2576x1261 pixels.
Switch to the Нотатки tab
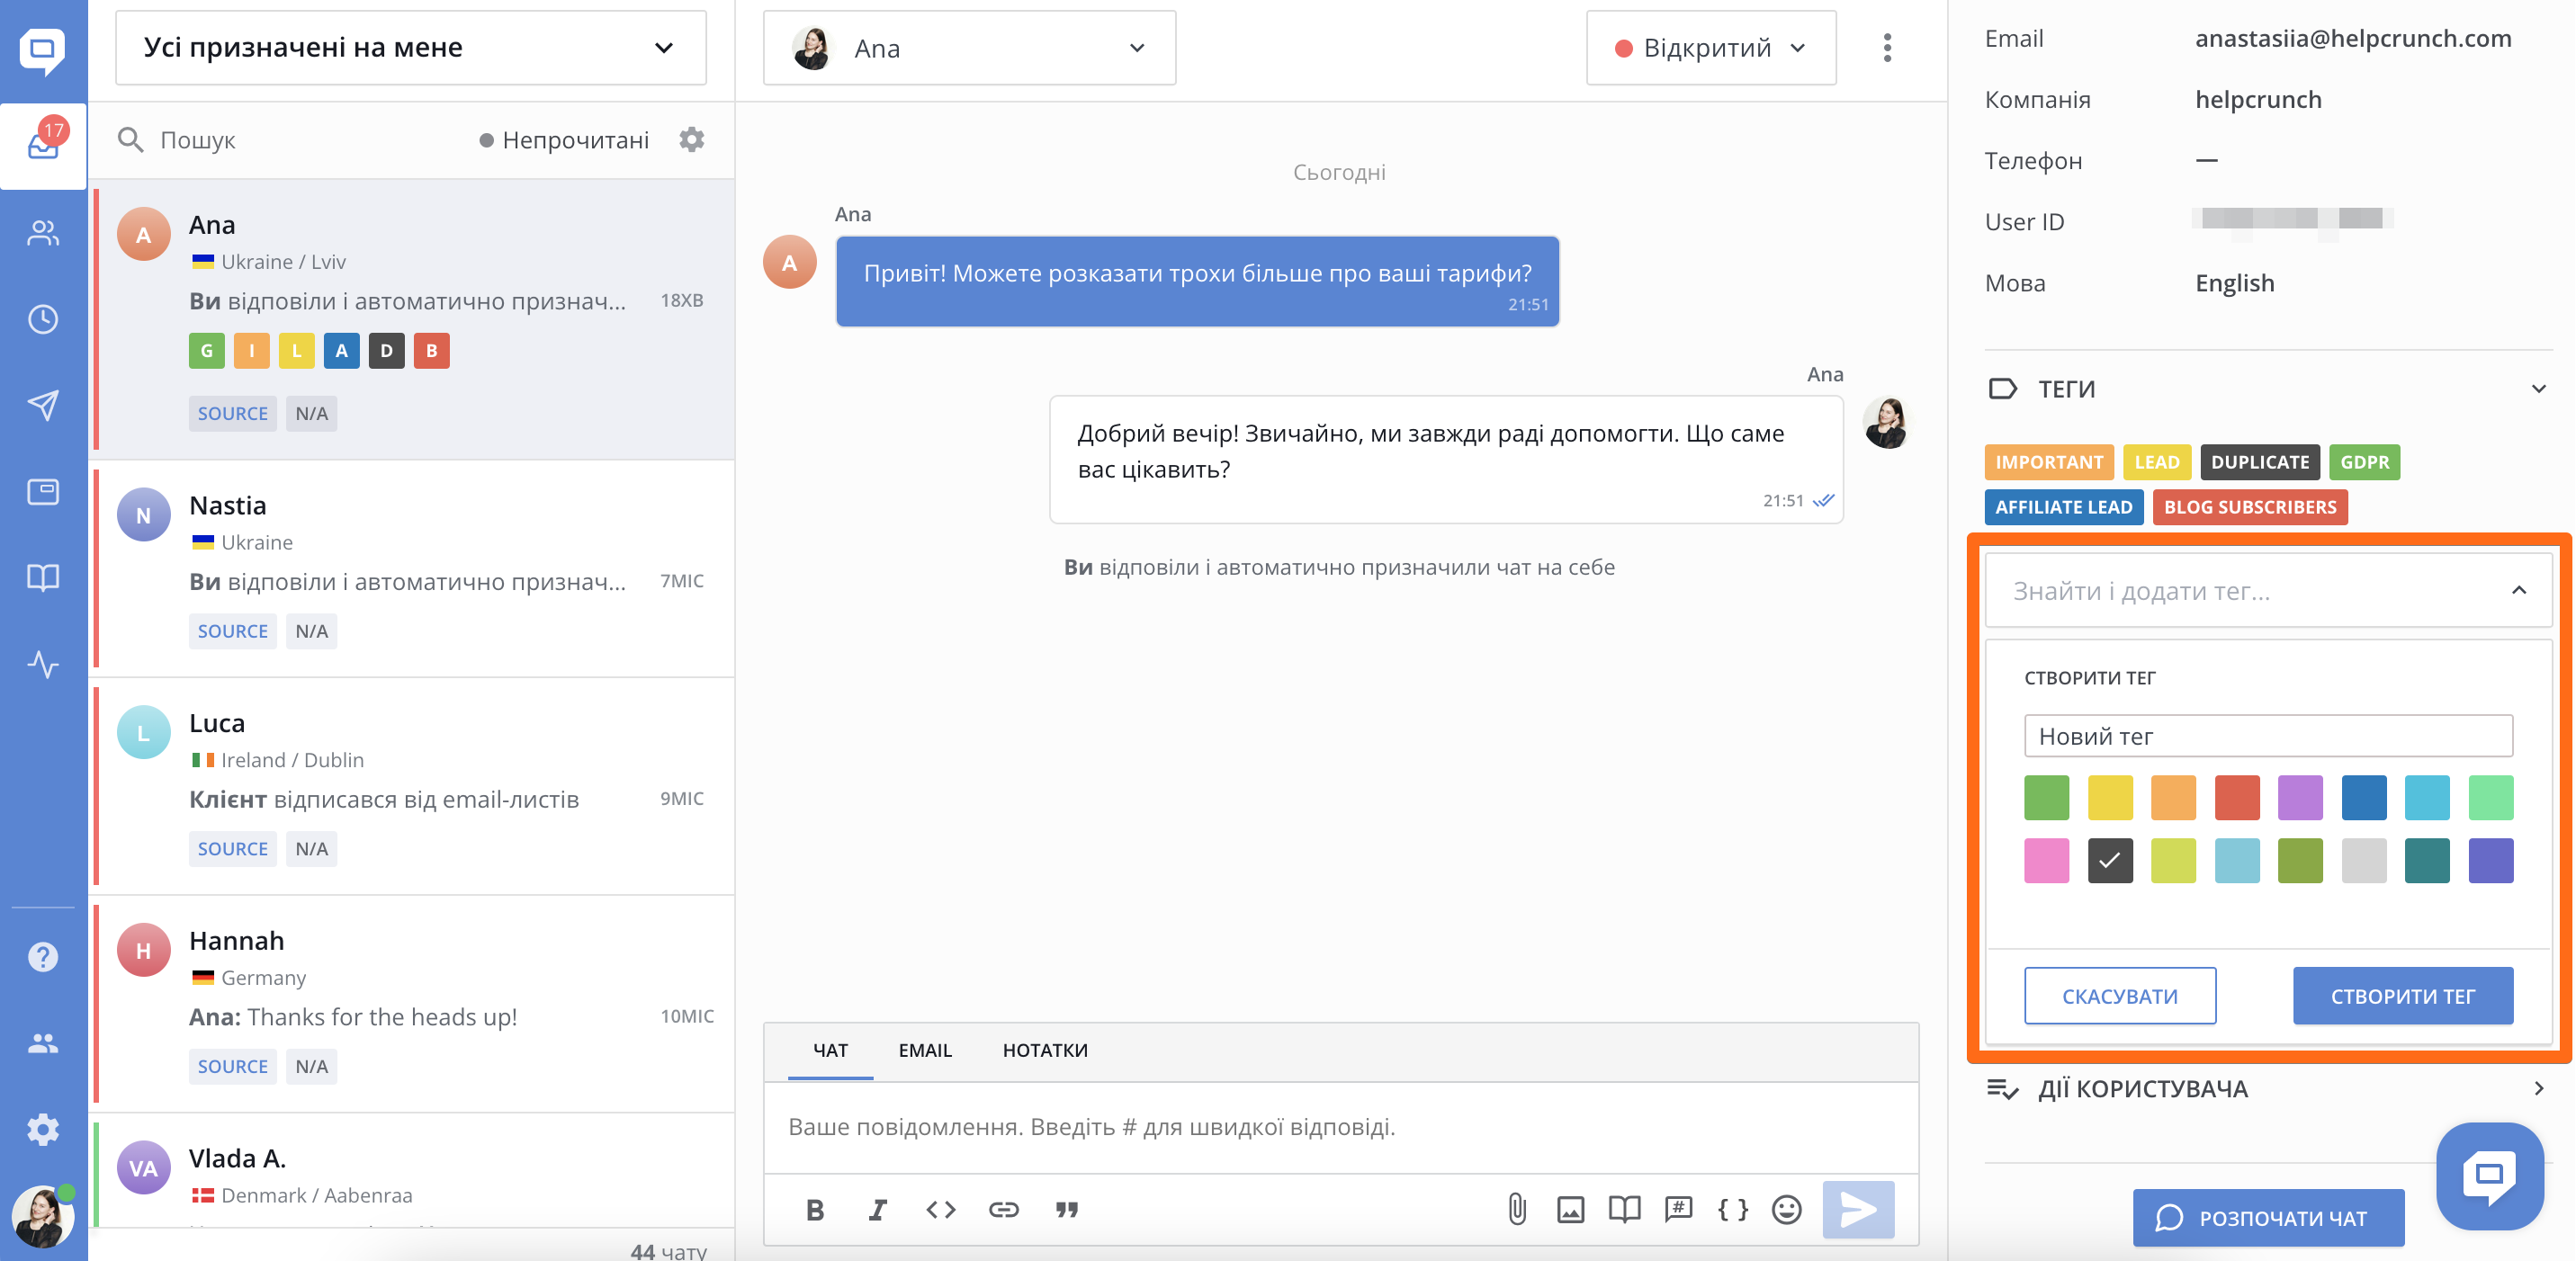[x=1044, y=1050]
